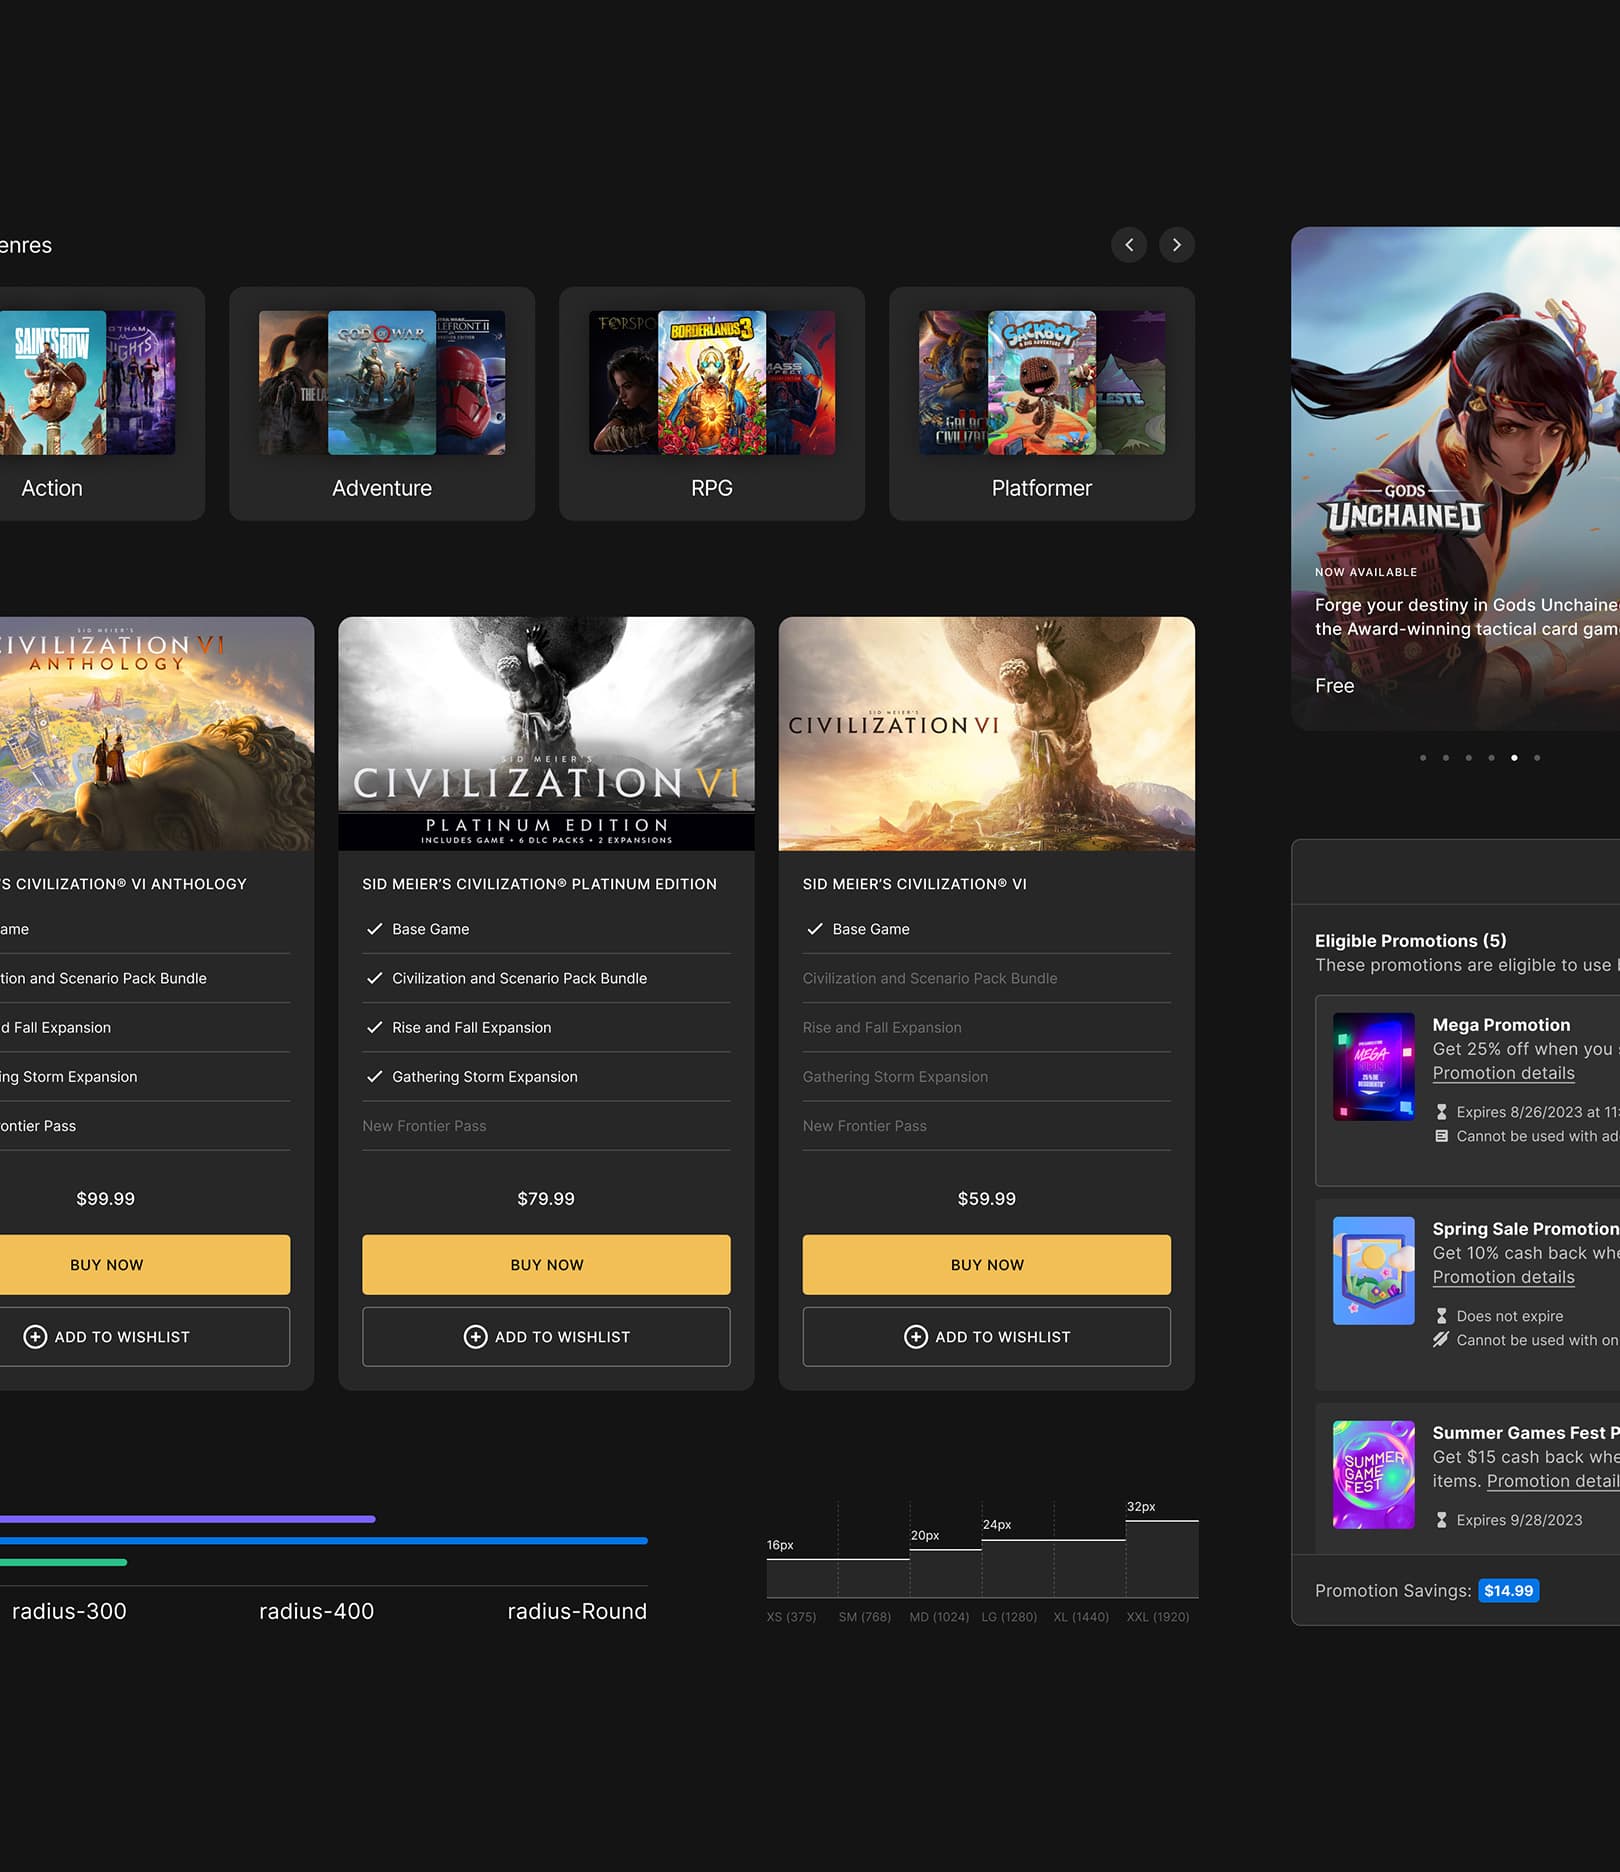This screenshot has width=1620, height=1872.
Task: Toggle Rise and Fall Expansion checkmark
Action: 375,1027
